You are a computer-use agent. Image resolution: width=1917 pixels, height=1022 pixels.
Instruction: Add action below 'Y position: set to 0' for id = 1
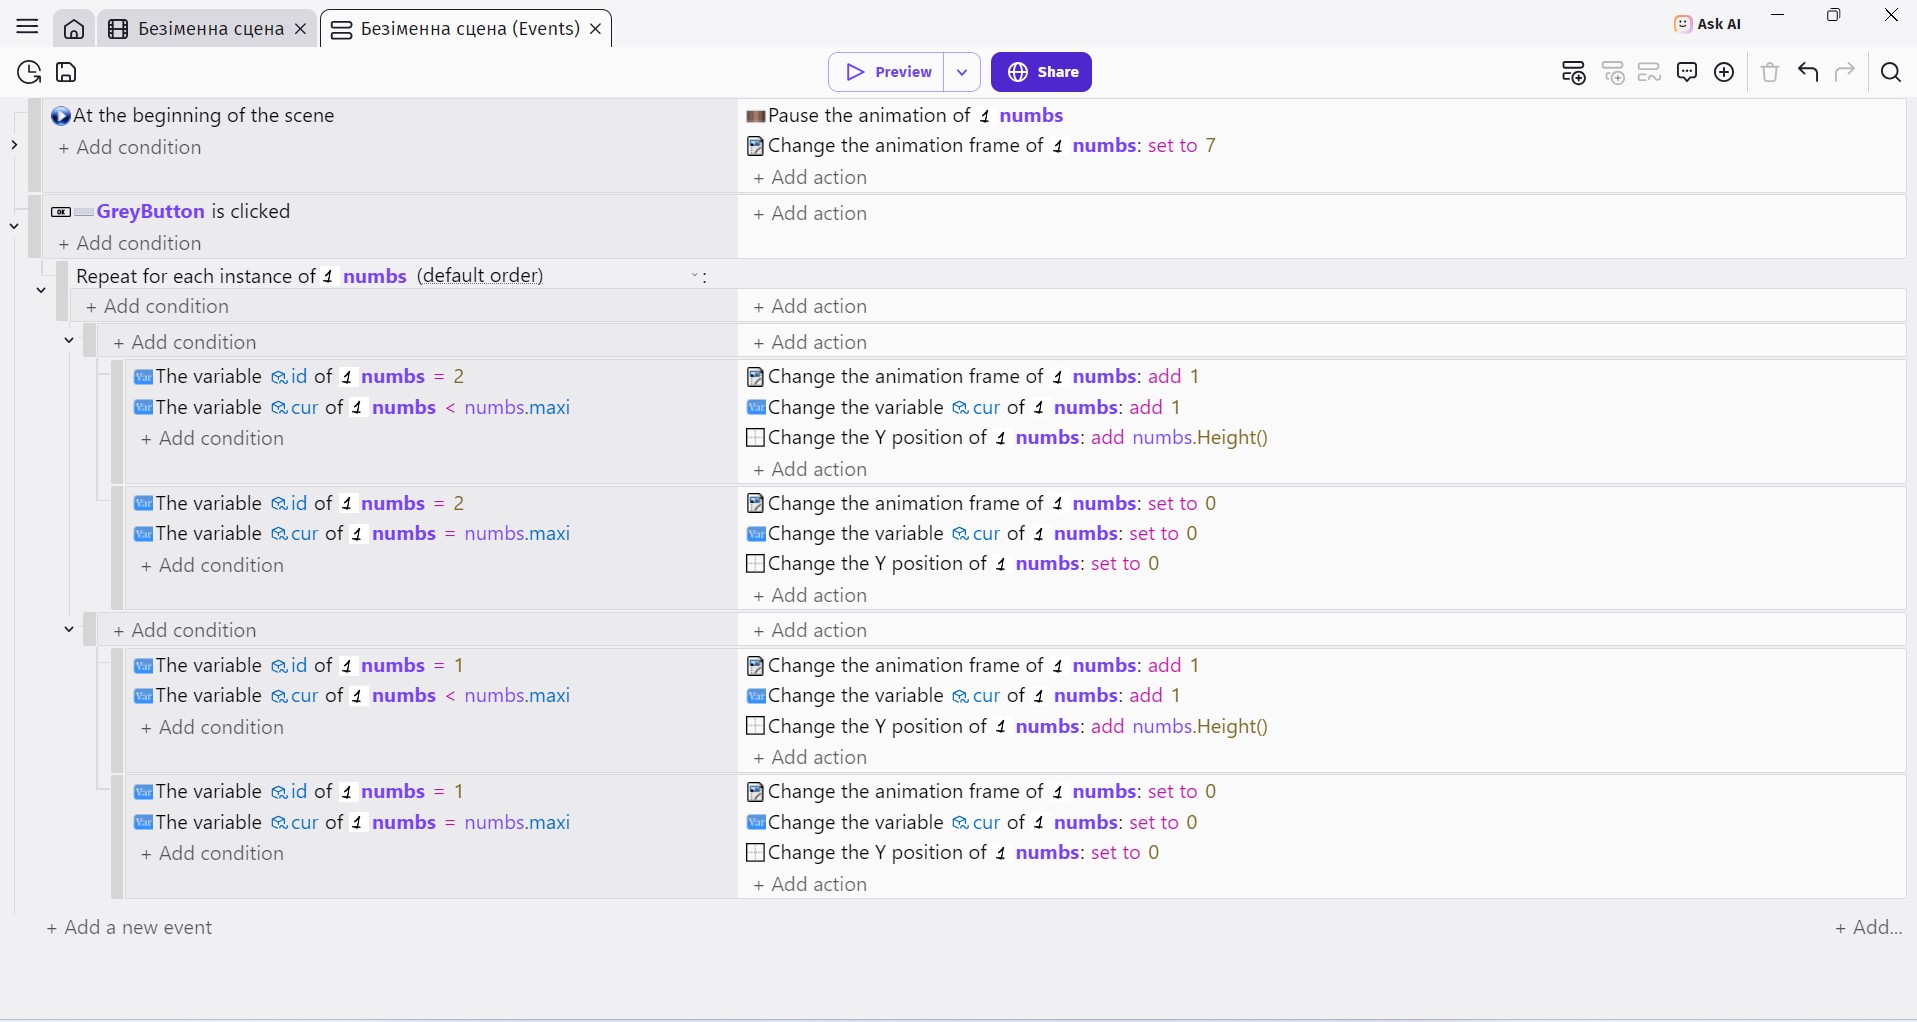click(x=810, y=885)
